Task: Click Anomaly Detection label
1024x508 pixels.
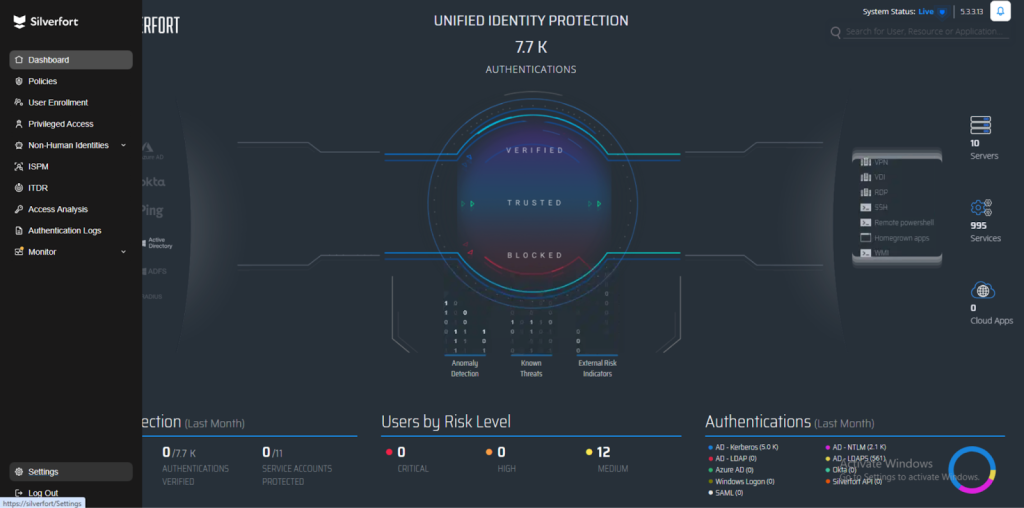Action: [x=465, y=368]
